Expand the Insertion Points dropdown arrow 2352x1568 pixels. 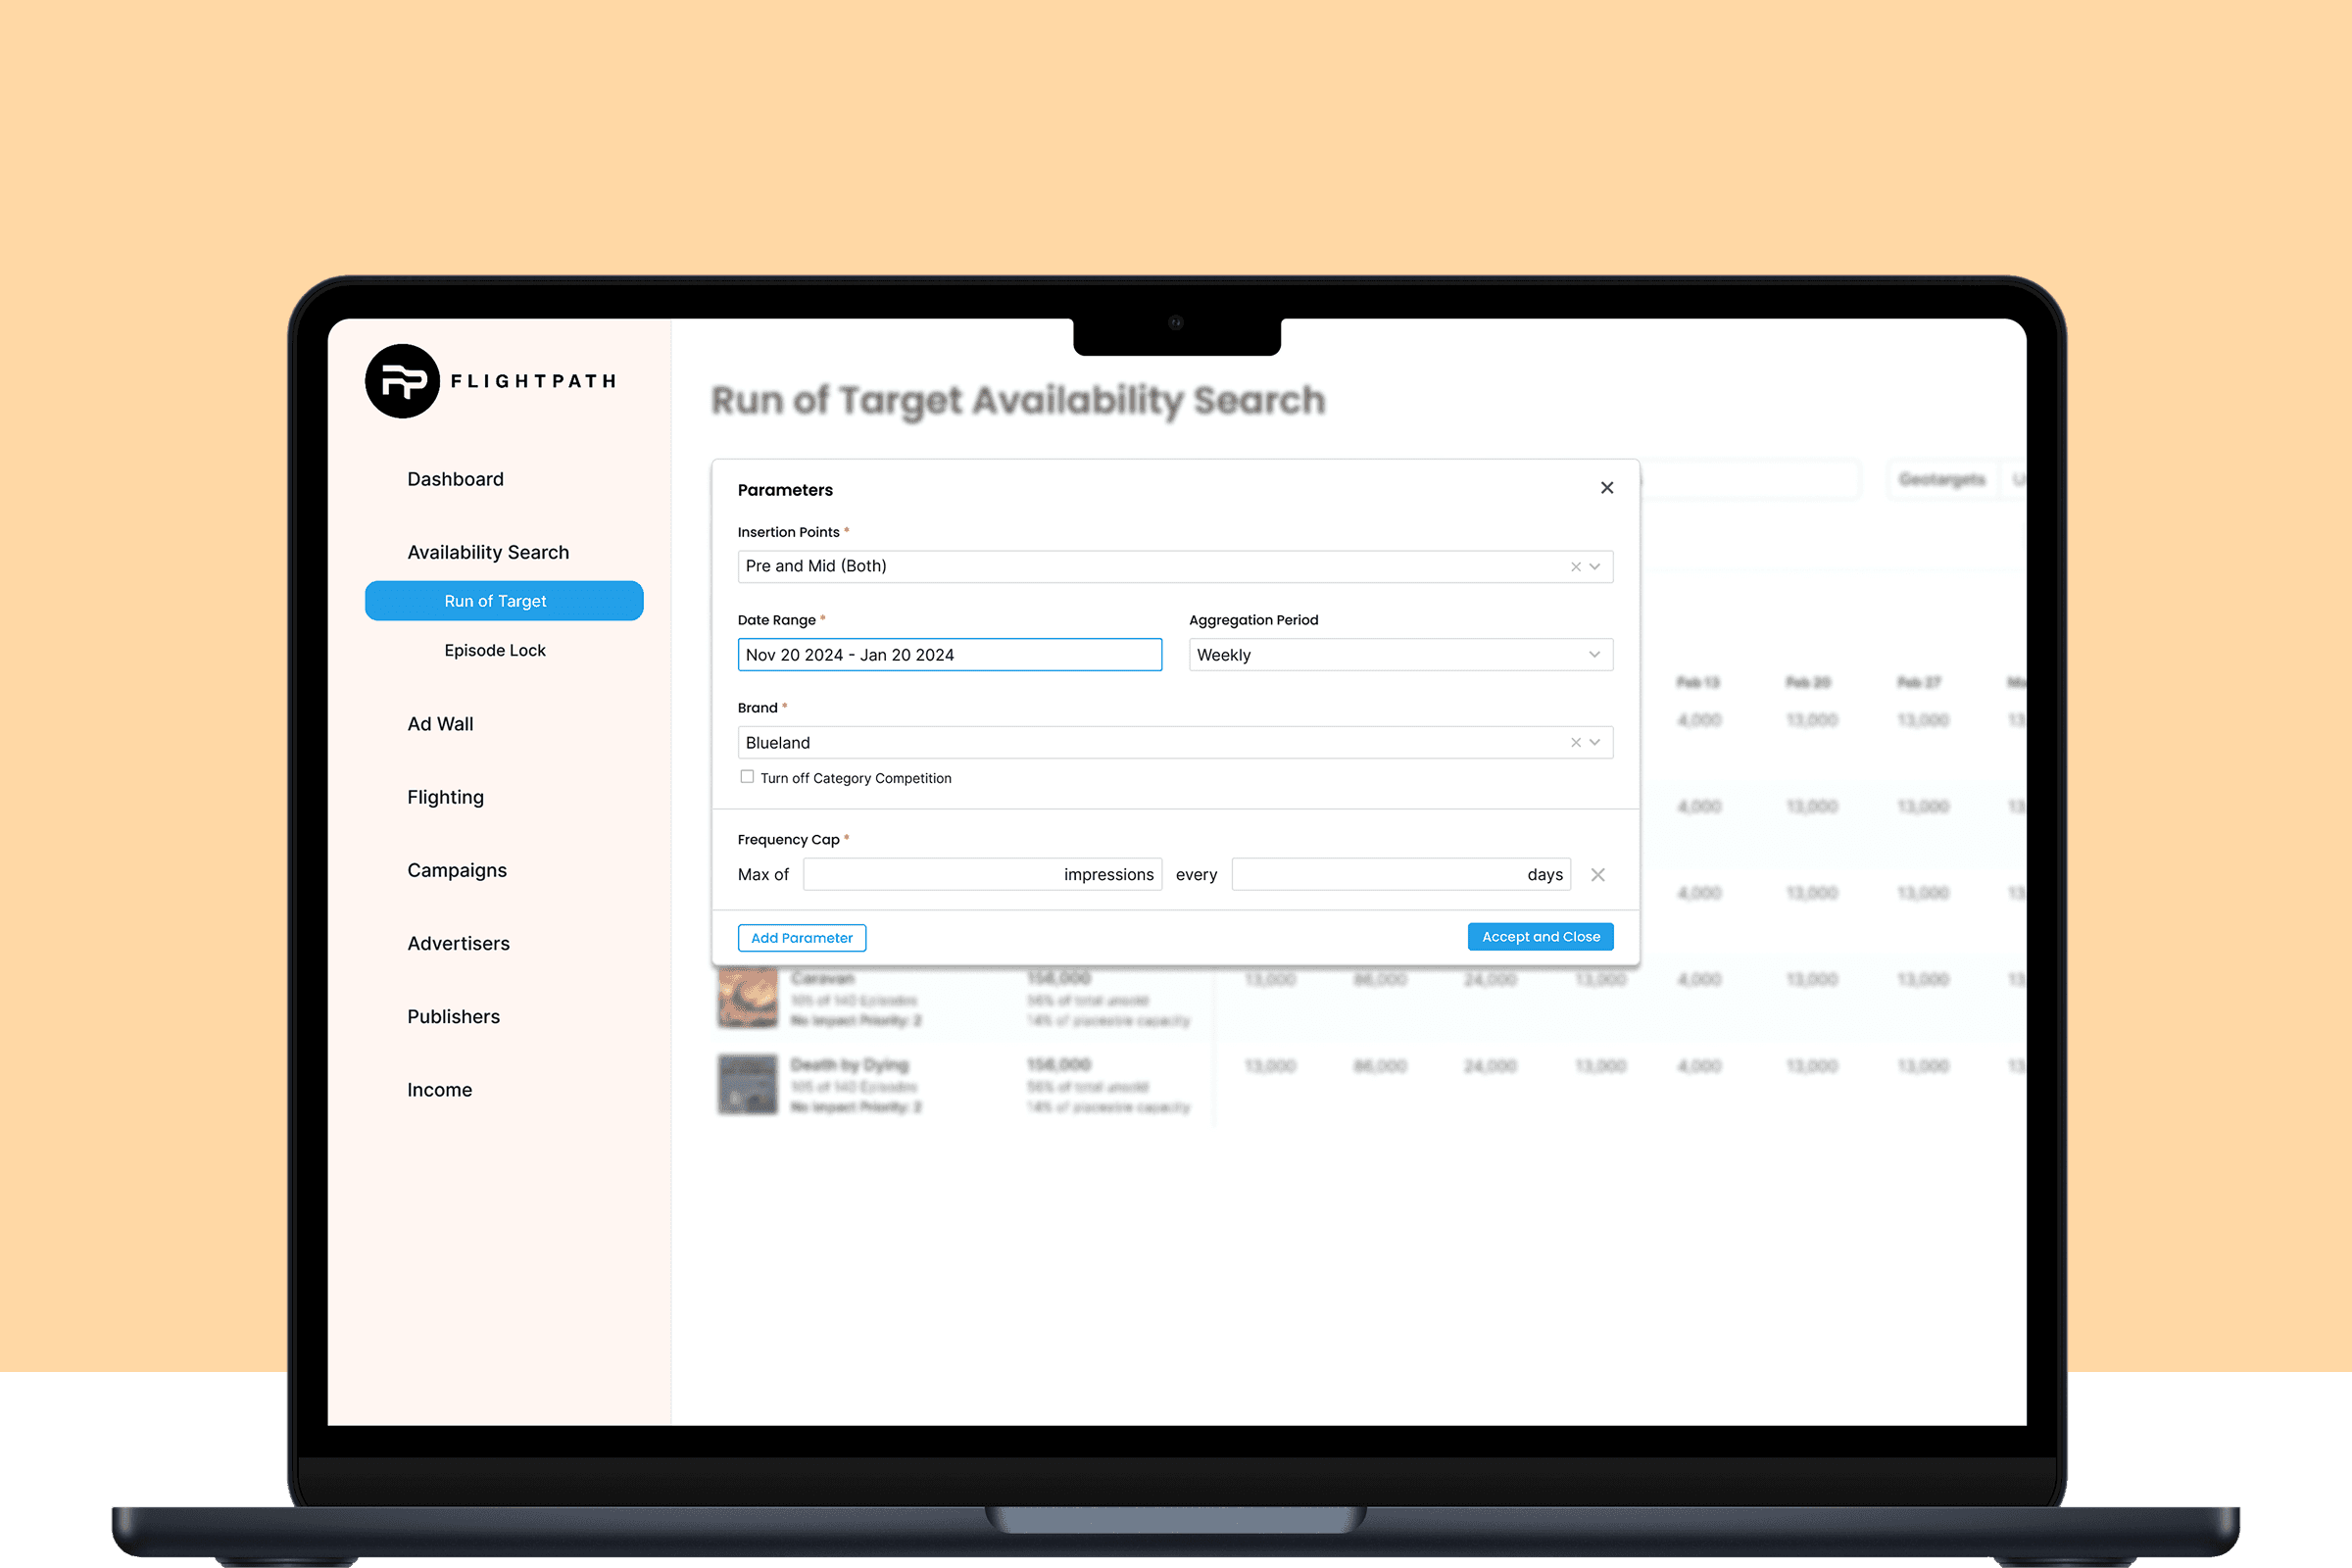[x=1595, y=567]
